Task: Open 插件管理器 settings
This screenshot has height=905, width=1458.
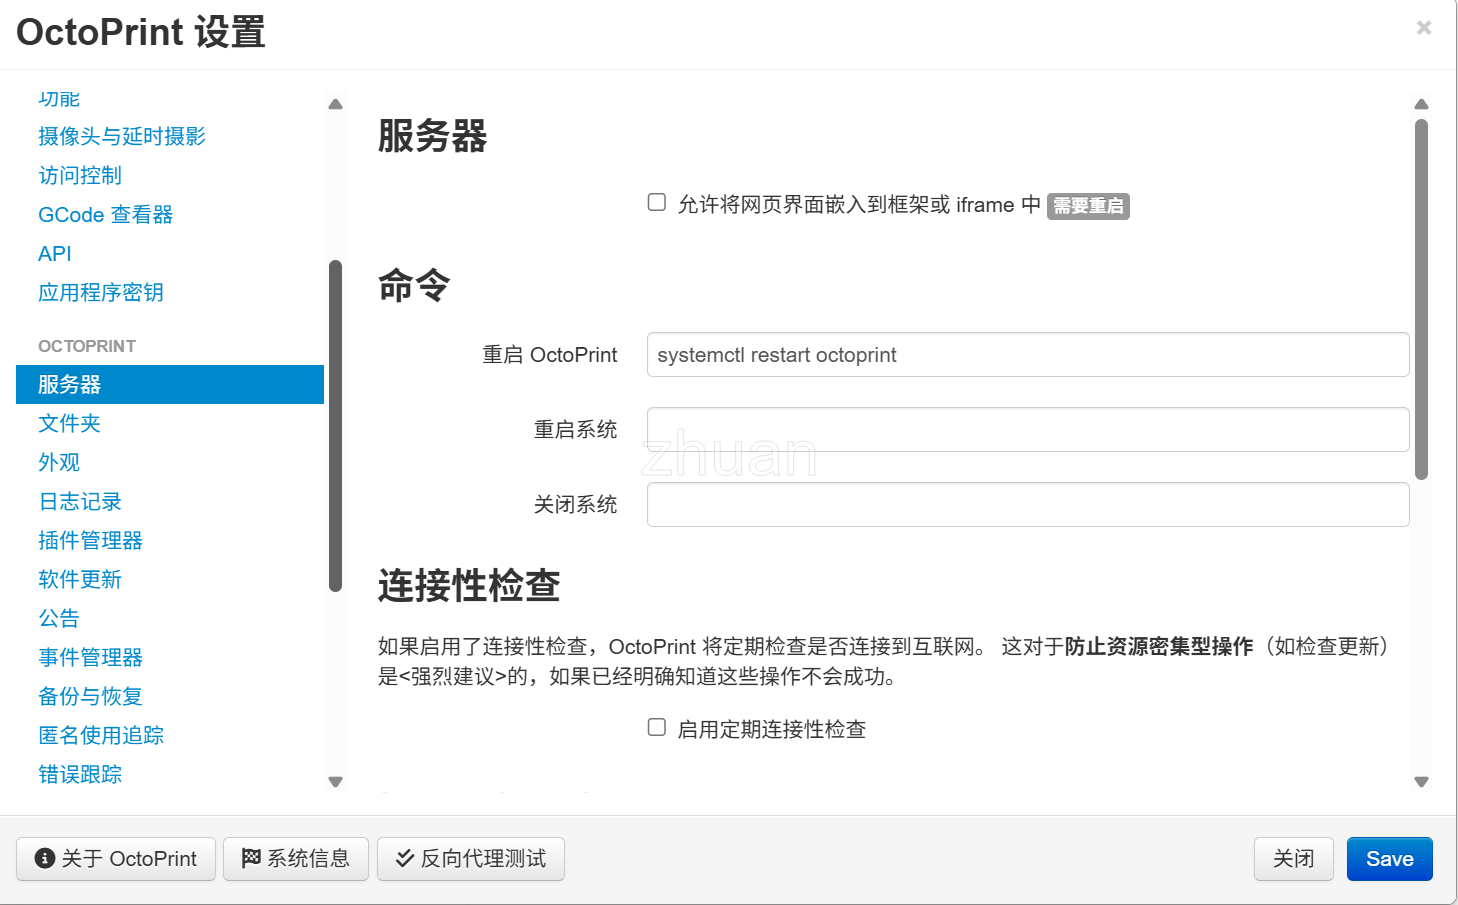Action: point(90,540)
